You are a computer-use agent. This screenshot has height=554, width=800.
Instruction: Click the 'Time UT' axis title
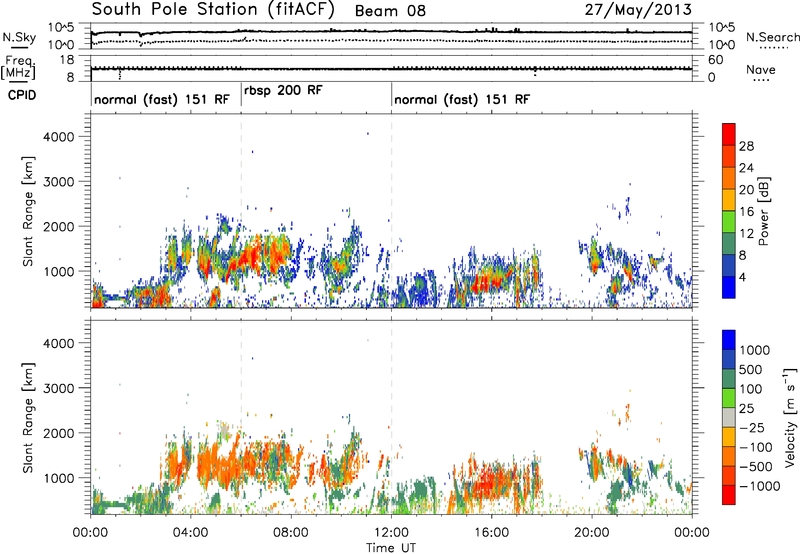tap(391, 548)
